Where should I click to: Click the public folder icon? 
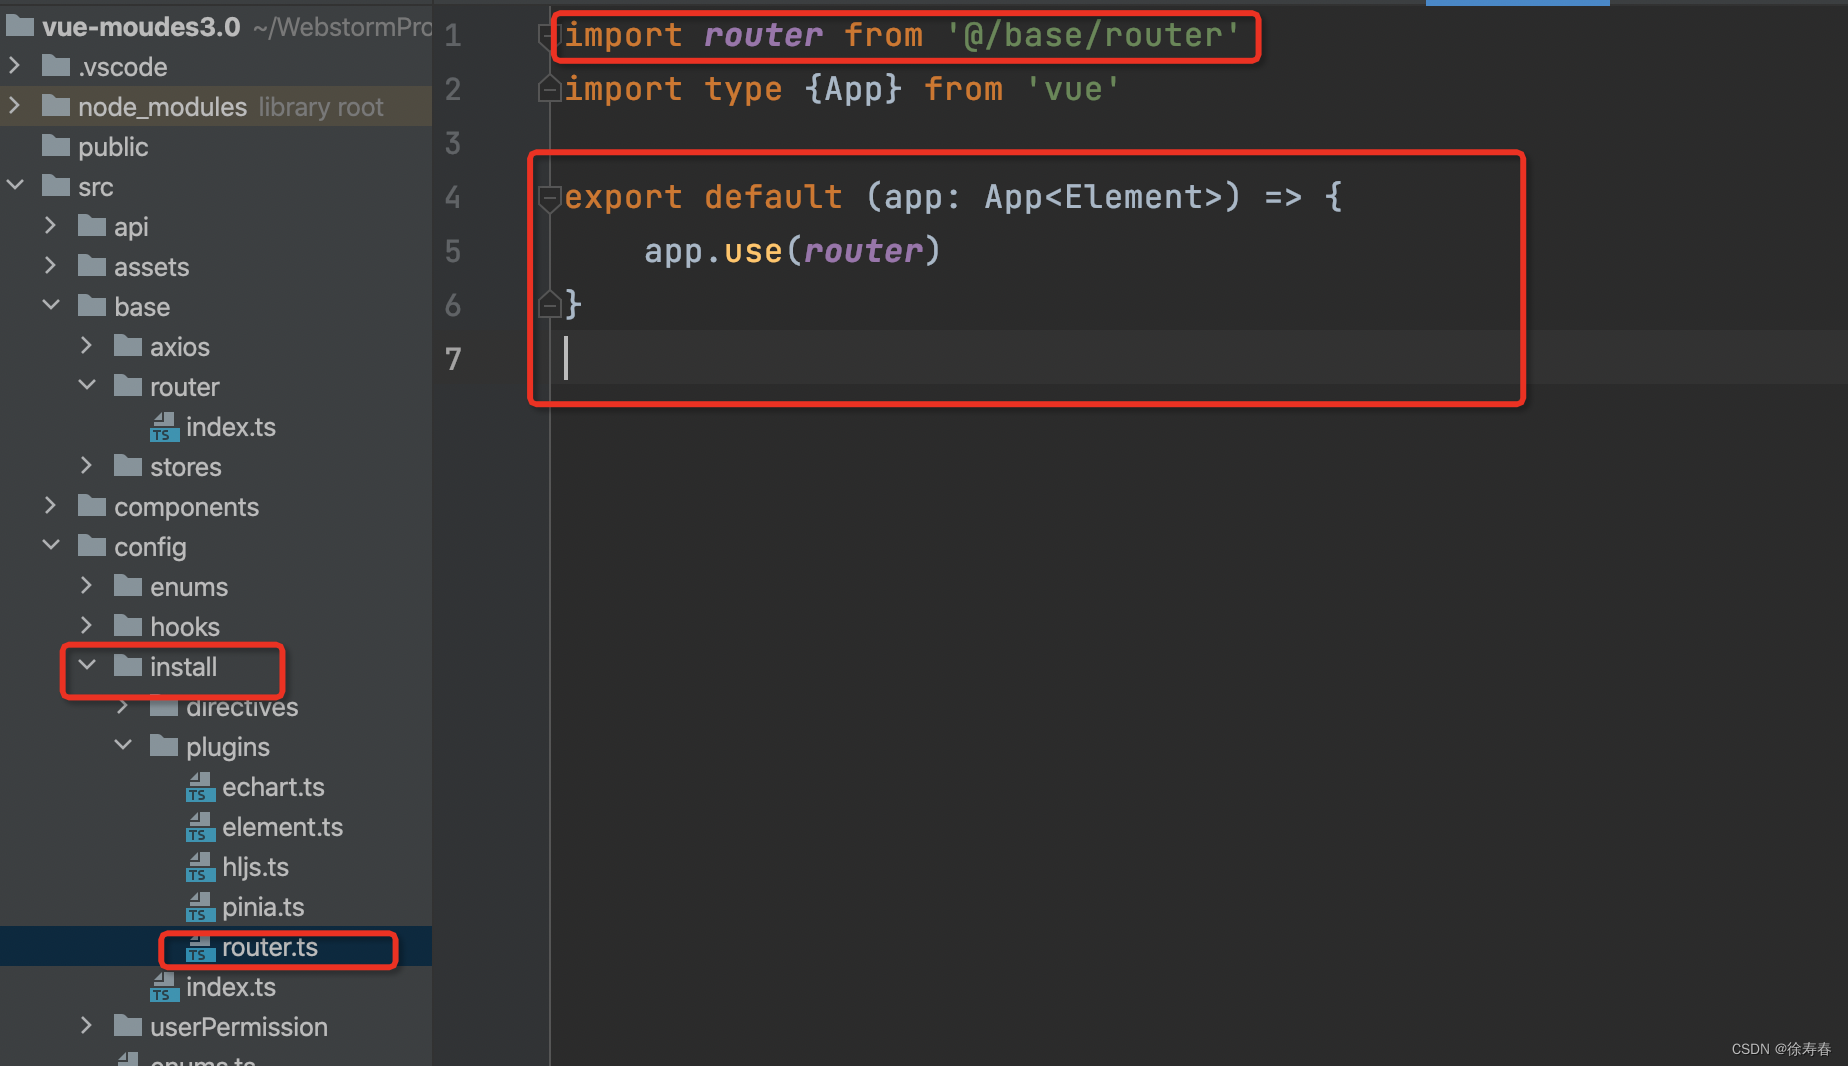click(x=56, y=146)
